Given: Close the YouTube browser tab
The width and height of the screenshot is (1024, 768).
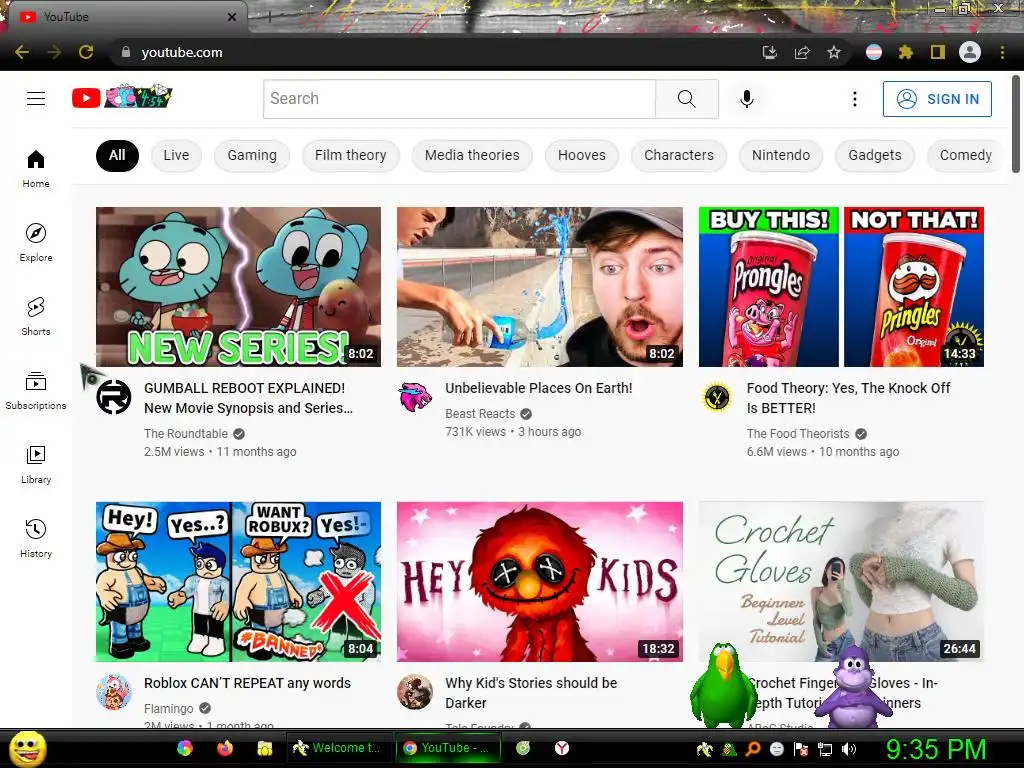Looking at the screenshot, I should 232,17.
